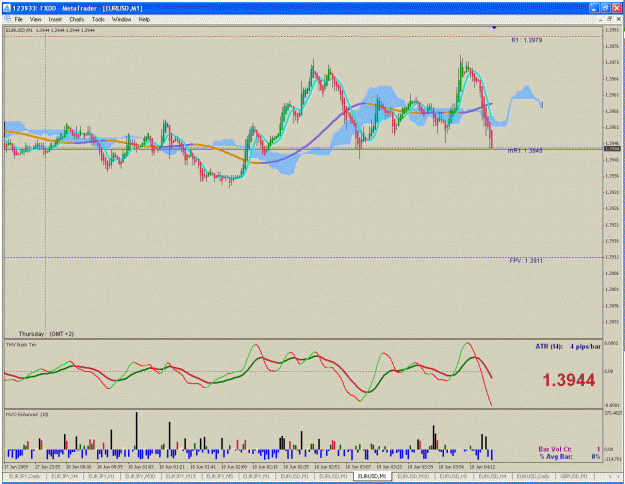The height and width of the screenshot is (484, 625).
Task: Open the Charts menu
Action: click(77, 19)
